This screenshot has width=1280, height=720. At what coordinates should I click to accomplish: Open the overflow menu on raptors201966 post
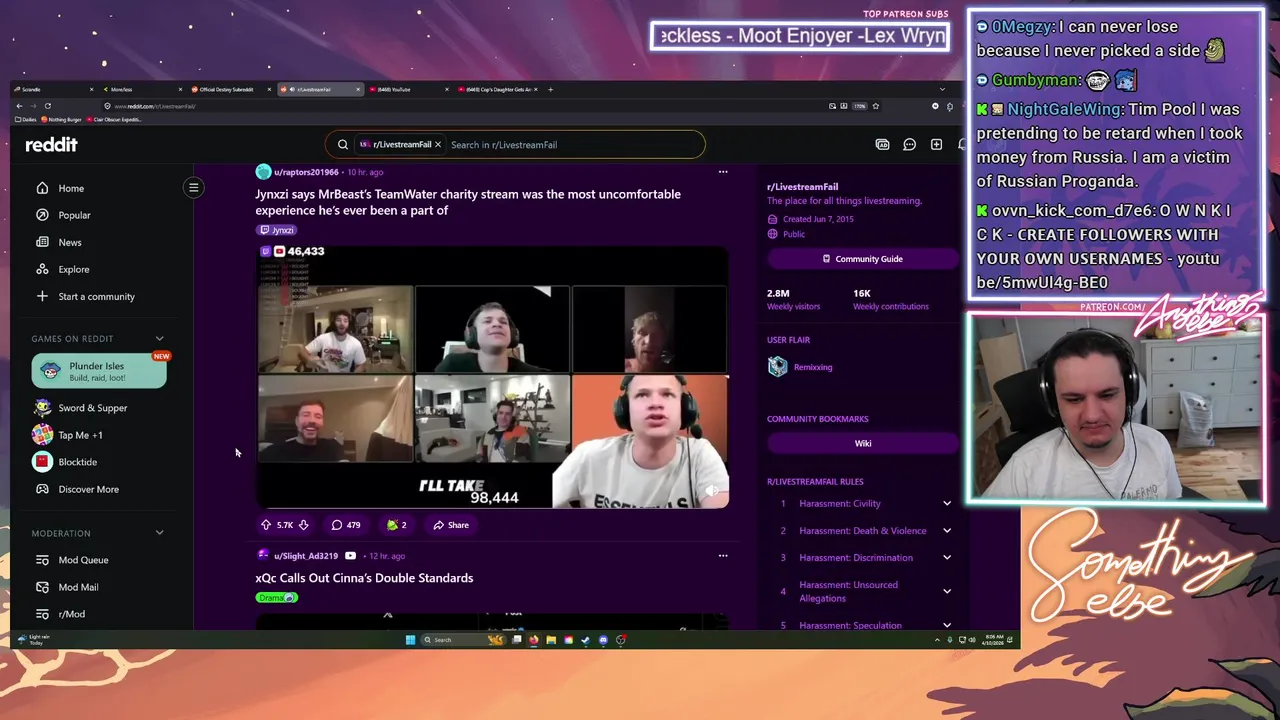coord(723,172)
